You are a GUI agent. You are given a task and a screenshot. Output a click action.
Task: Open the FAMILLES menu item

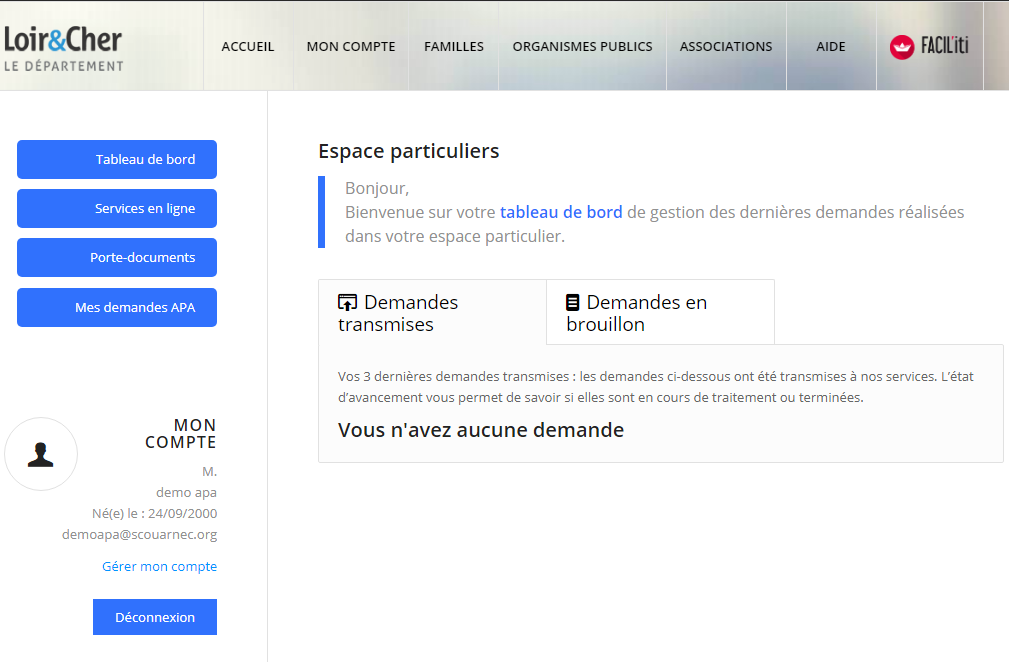click(x=453, y=46)
